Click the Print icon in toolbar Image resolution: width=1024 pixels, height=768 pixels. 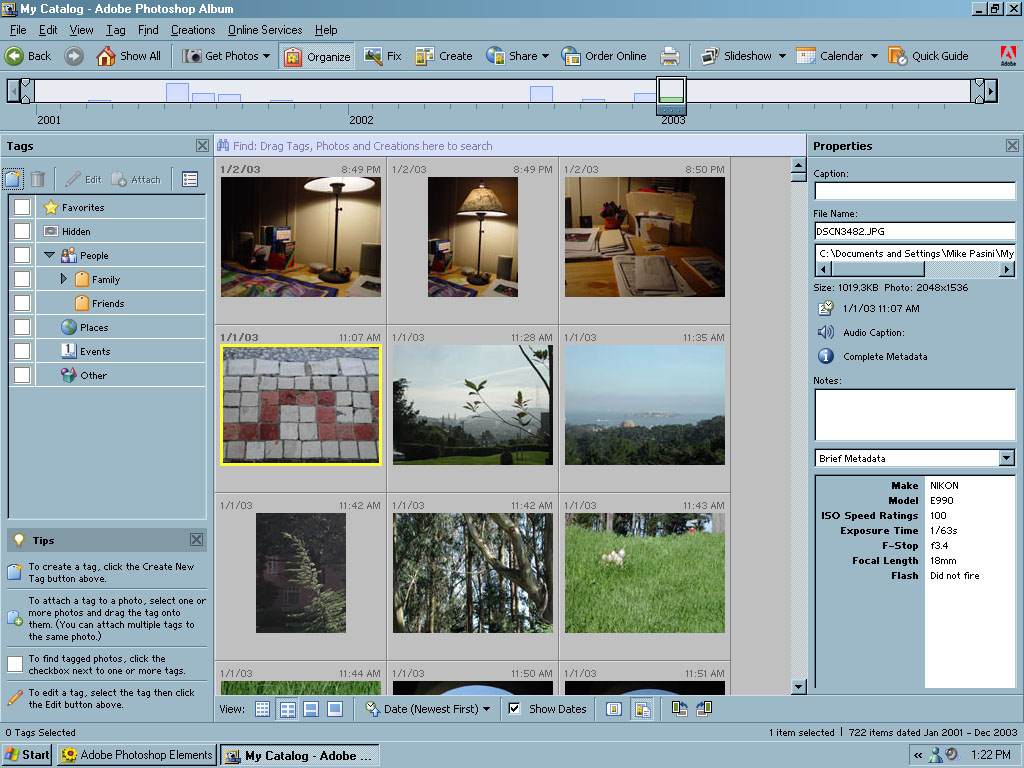click(x=670, y=56)
